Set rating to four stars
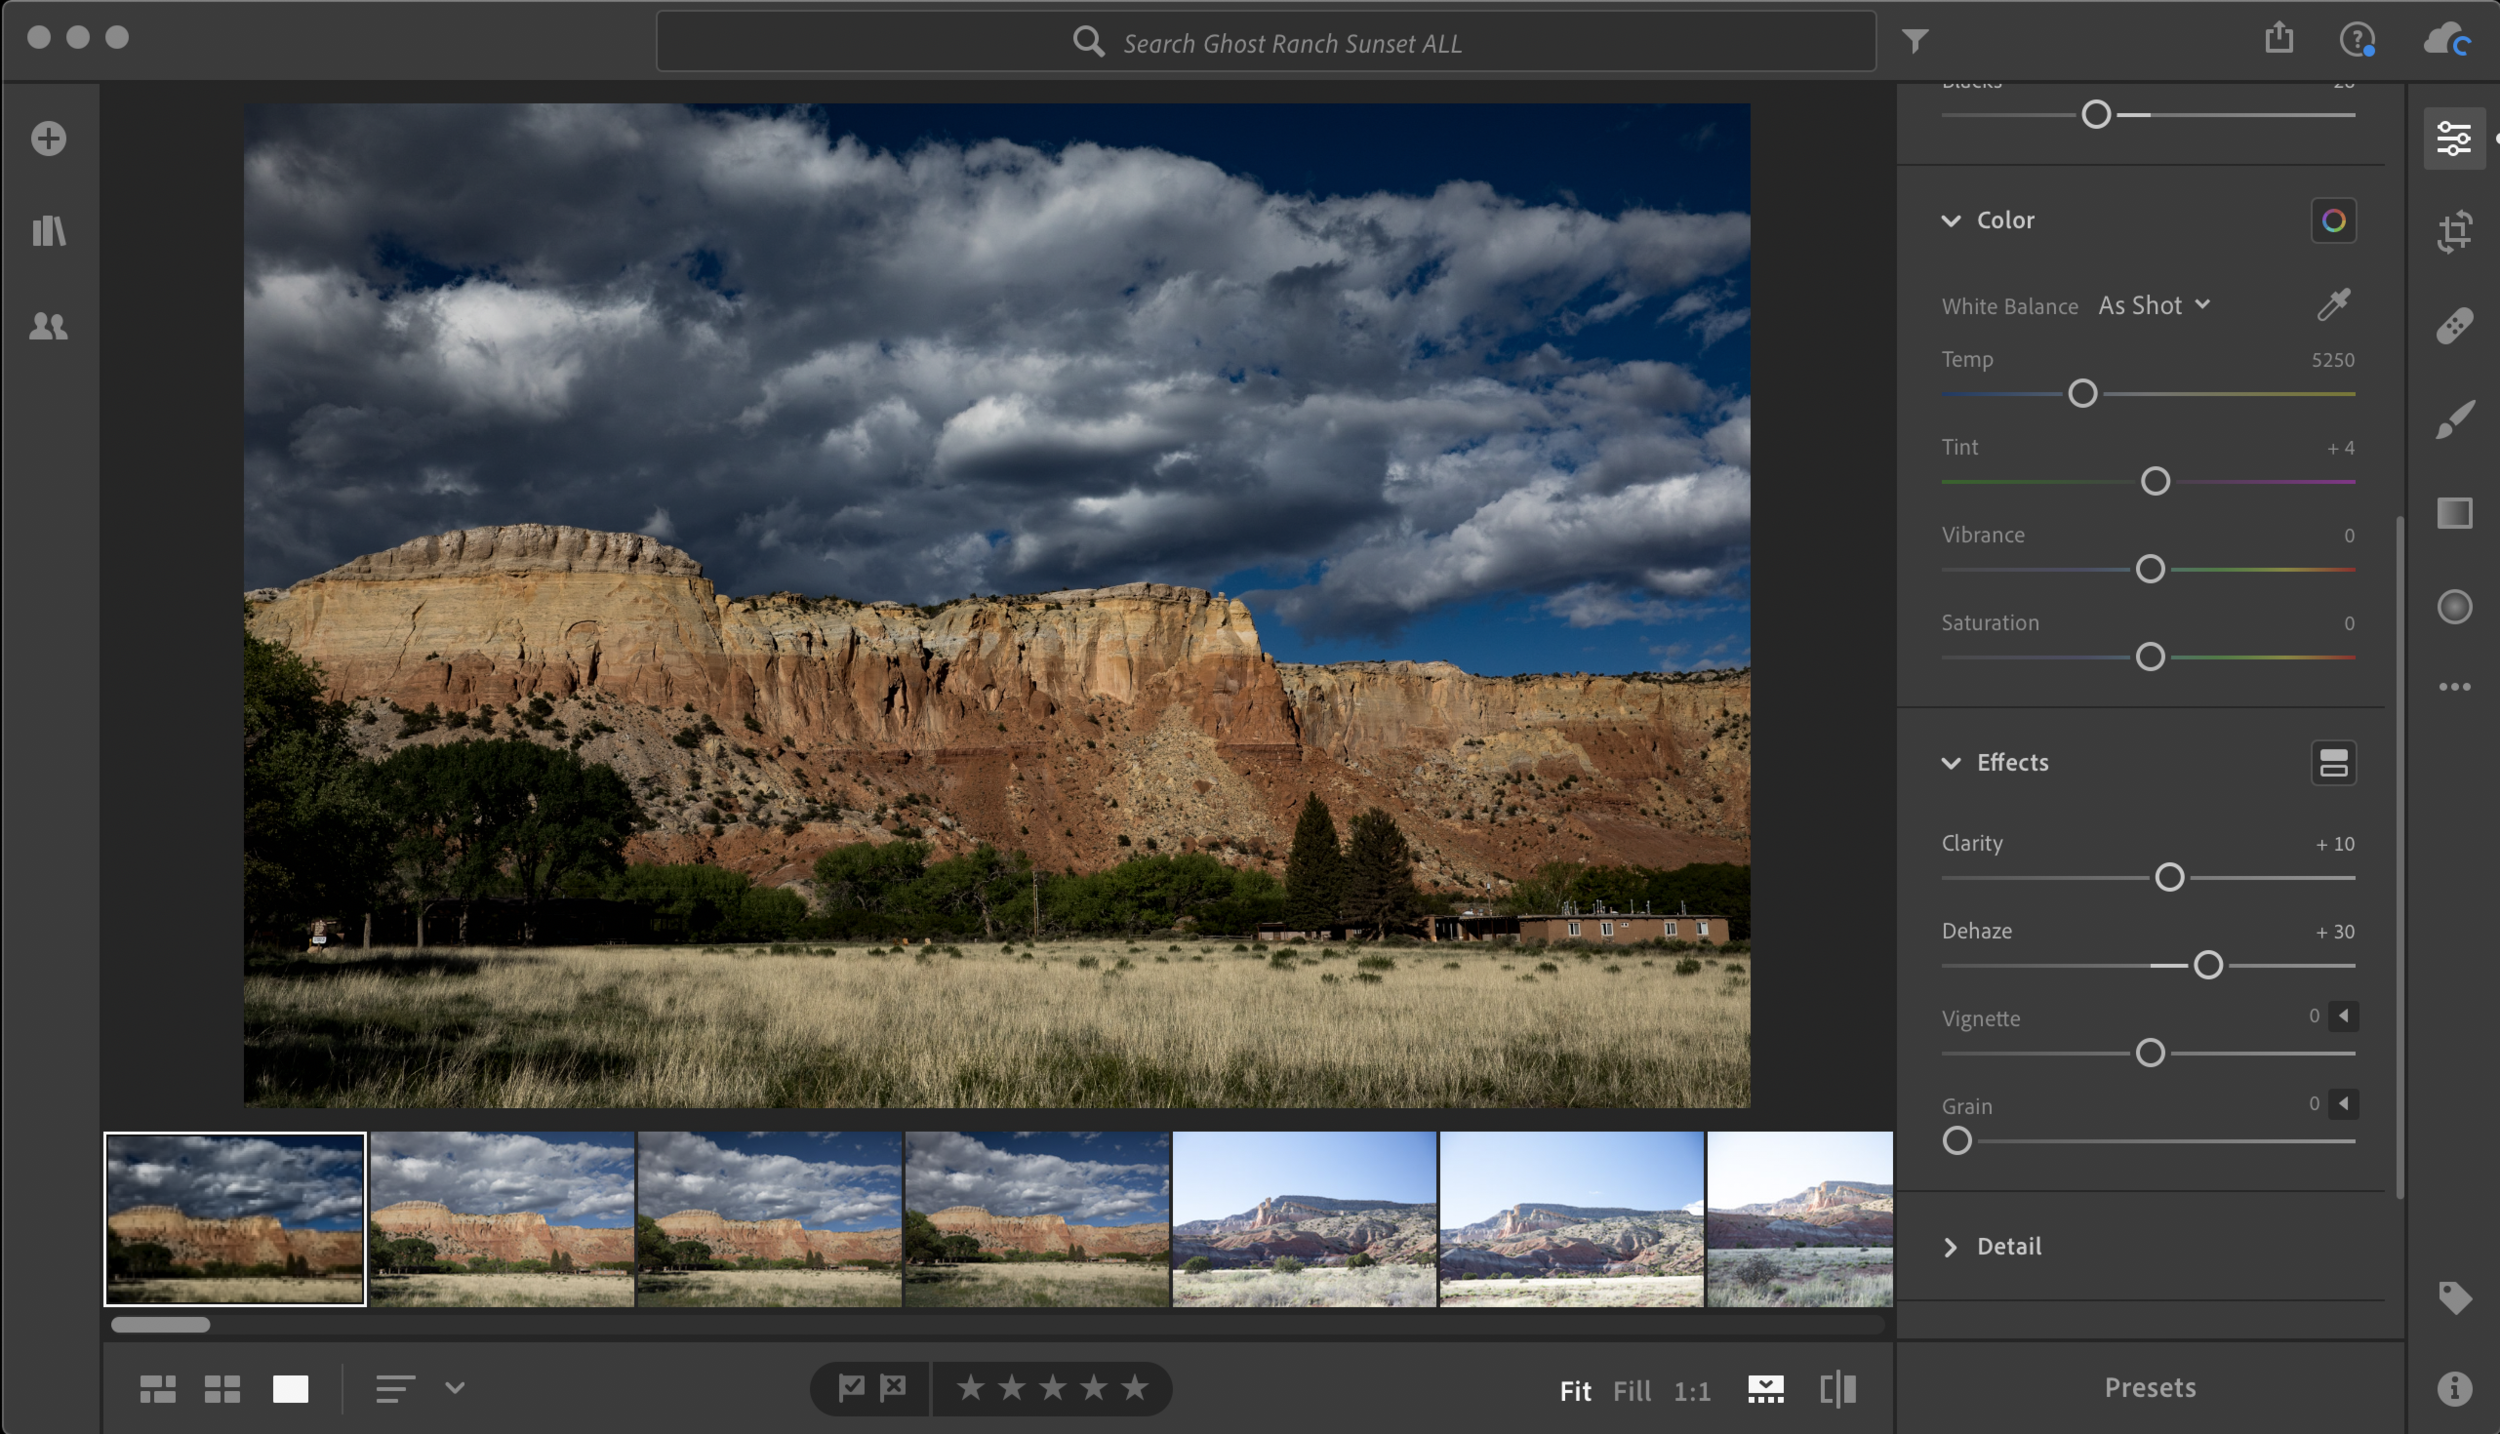This screenshot has width=2500, height=1434. [x=1093, y=1388]
